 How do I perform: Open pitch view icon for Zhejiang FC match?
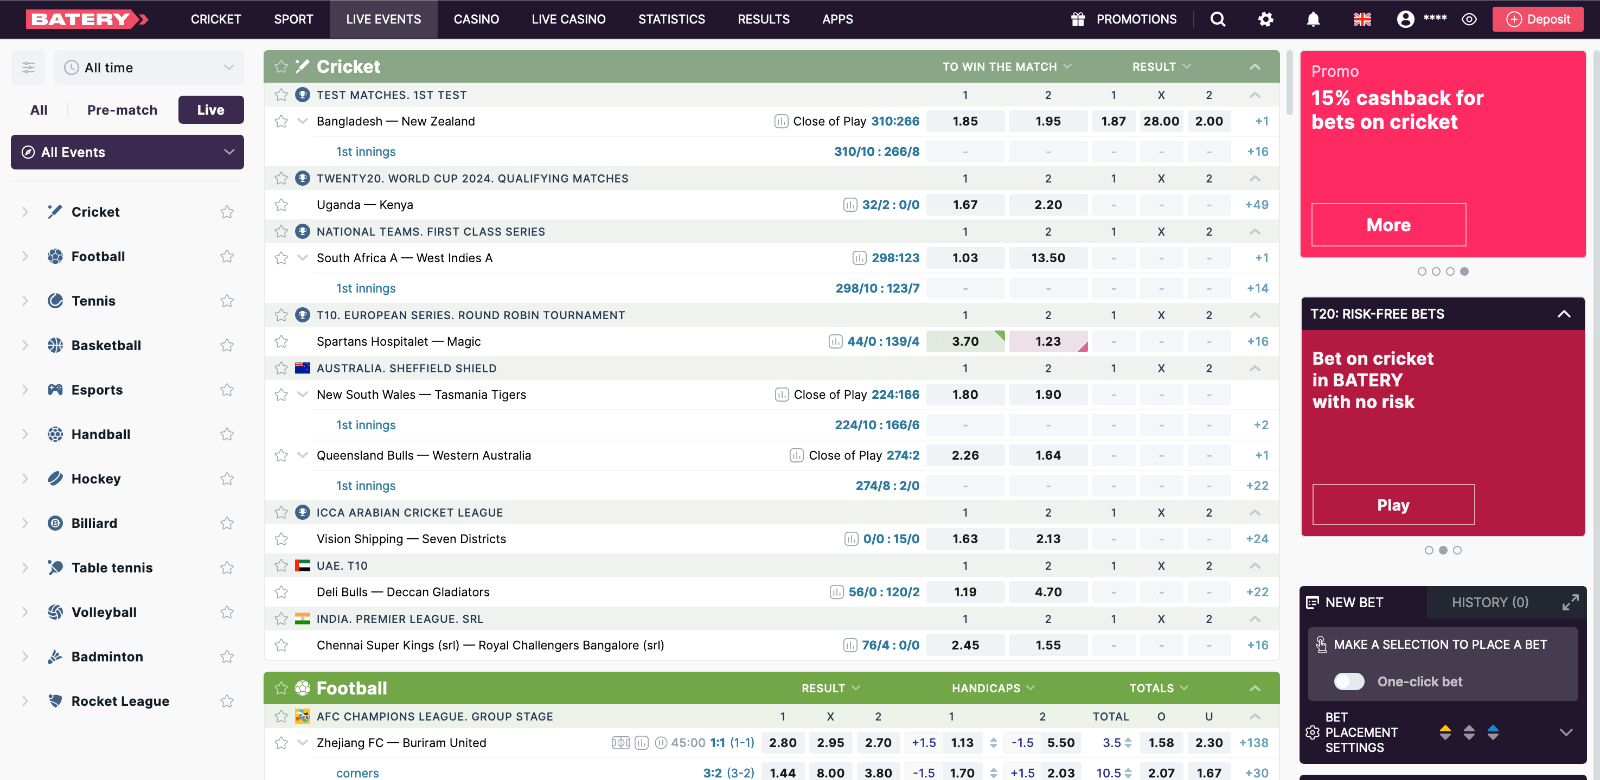coord(621,743)
